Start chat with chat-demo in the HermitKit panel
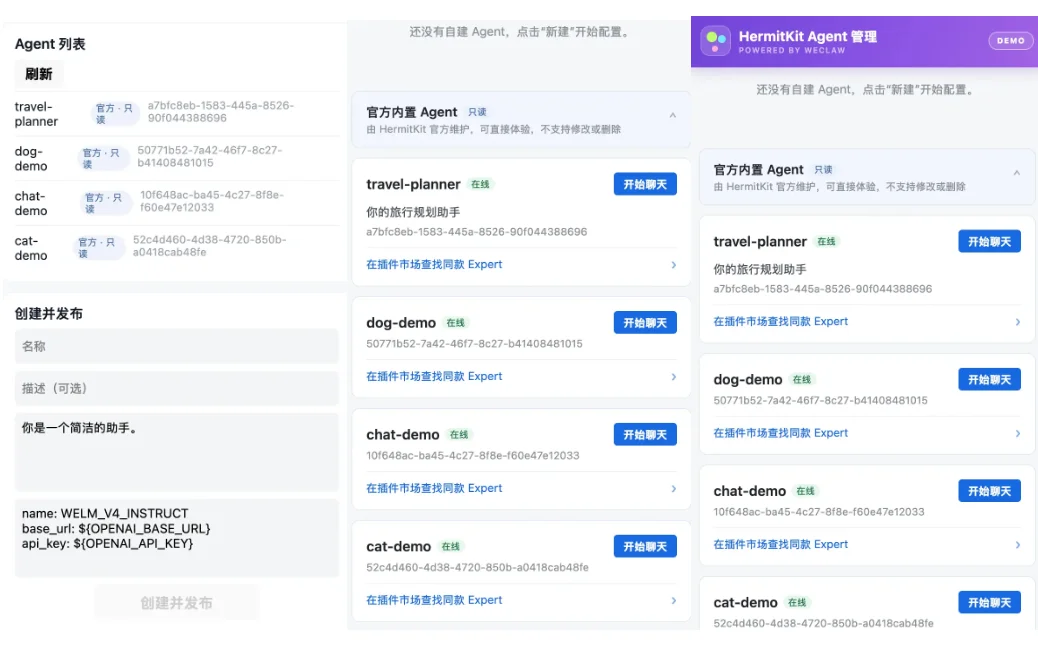 point(989,490)
